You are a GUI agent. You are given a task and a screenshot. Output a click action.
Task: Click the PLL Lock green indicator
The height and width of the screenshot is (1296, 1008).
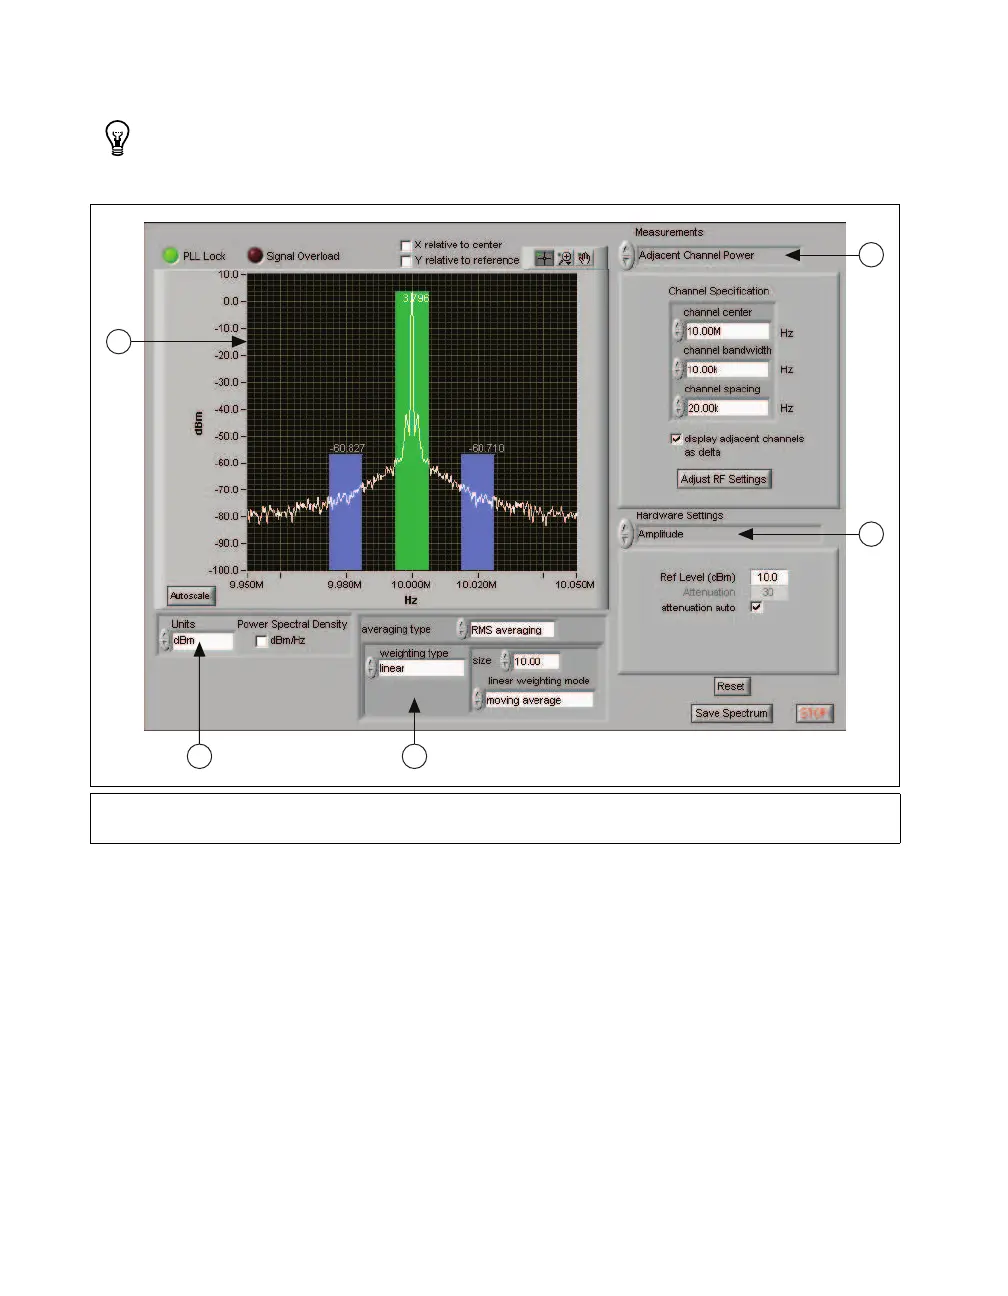171,256
